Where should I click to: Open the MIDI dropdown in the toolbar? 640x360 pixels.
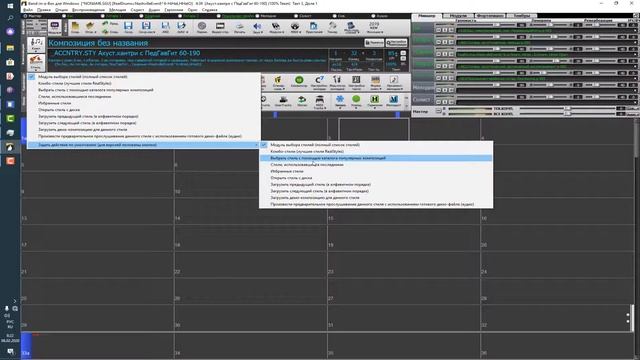295,28
